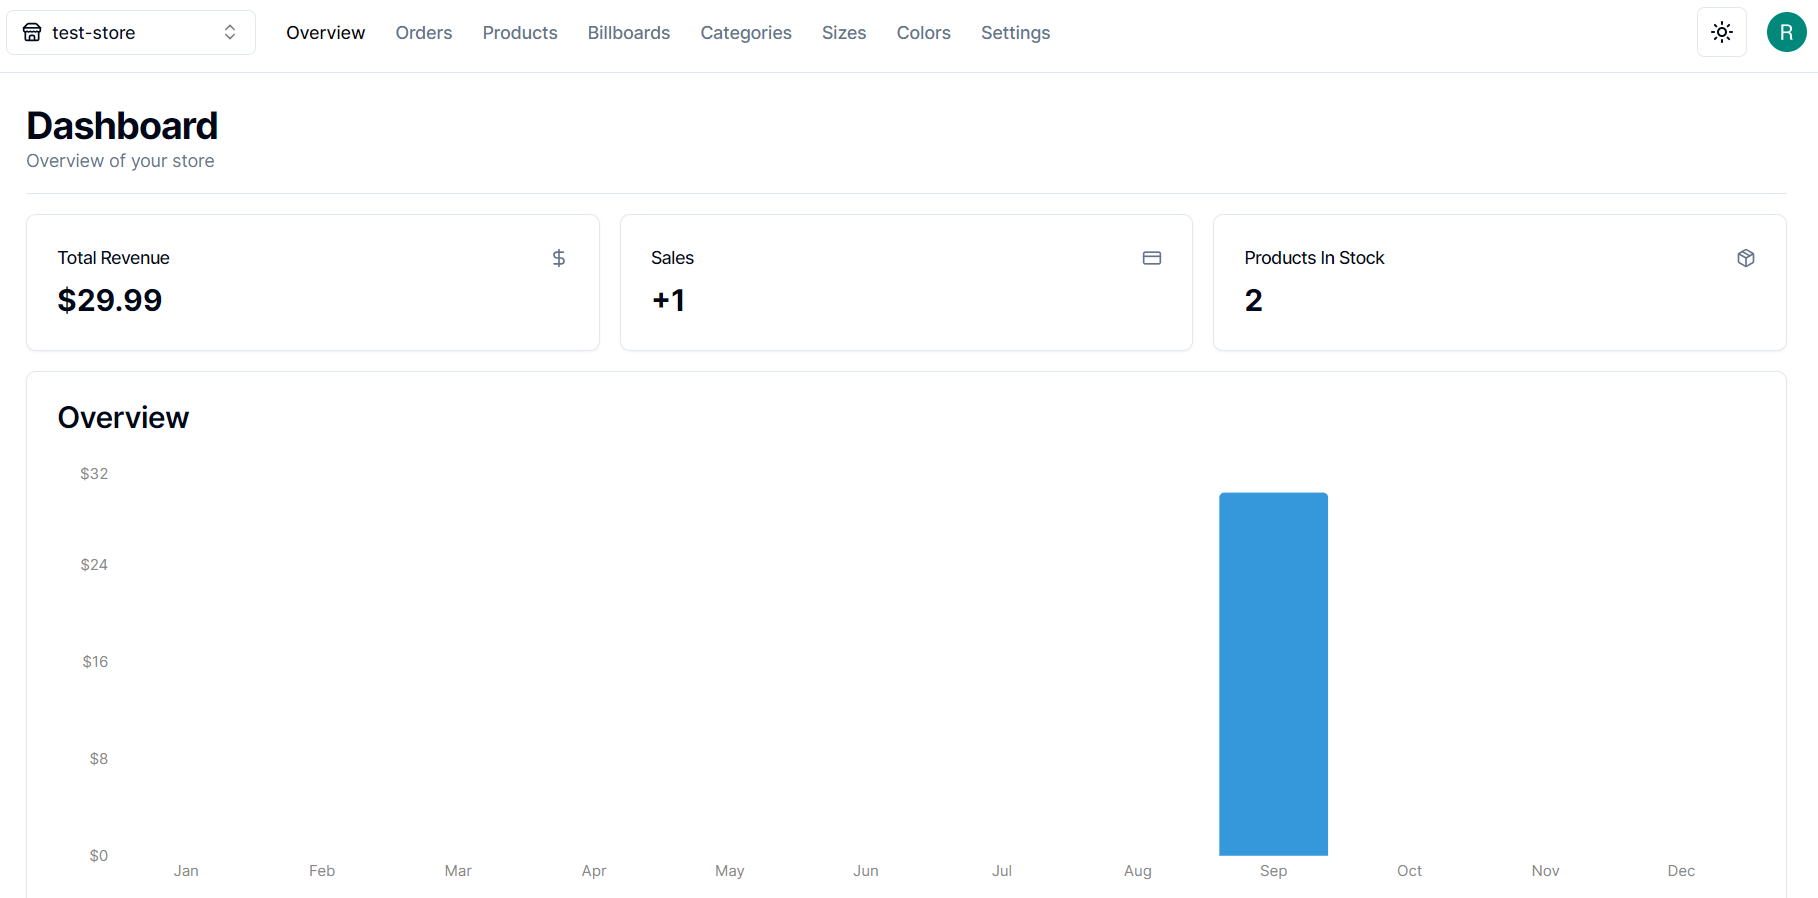Go to the Overview nav tab
Image resolution: width=1818 pixels, height=898 pixels.
point(325,33)
